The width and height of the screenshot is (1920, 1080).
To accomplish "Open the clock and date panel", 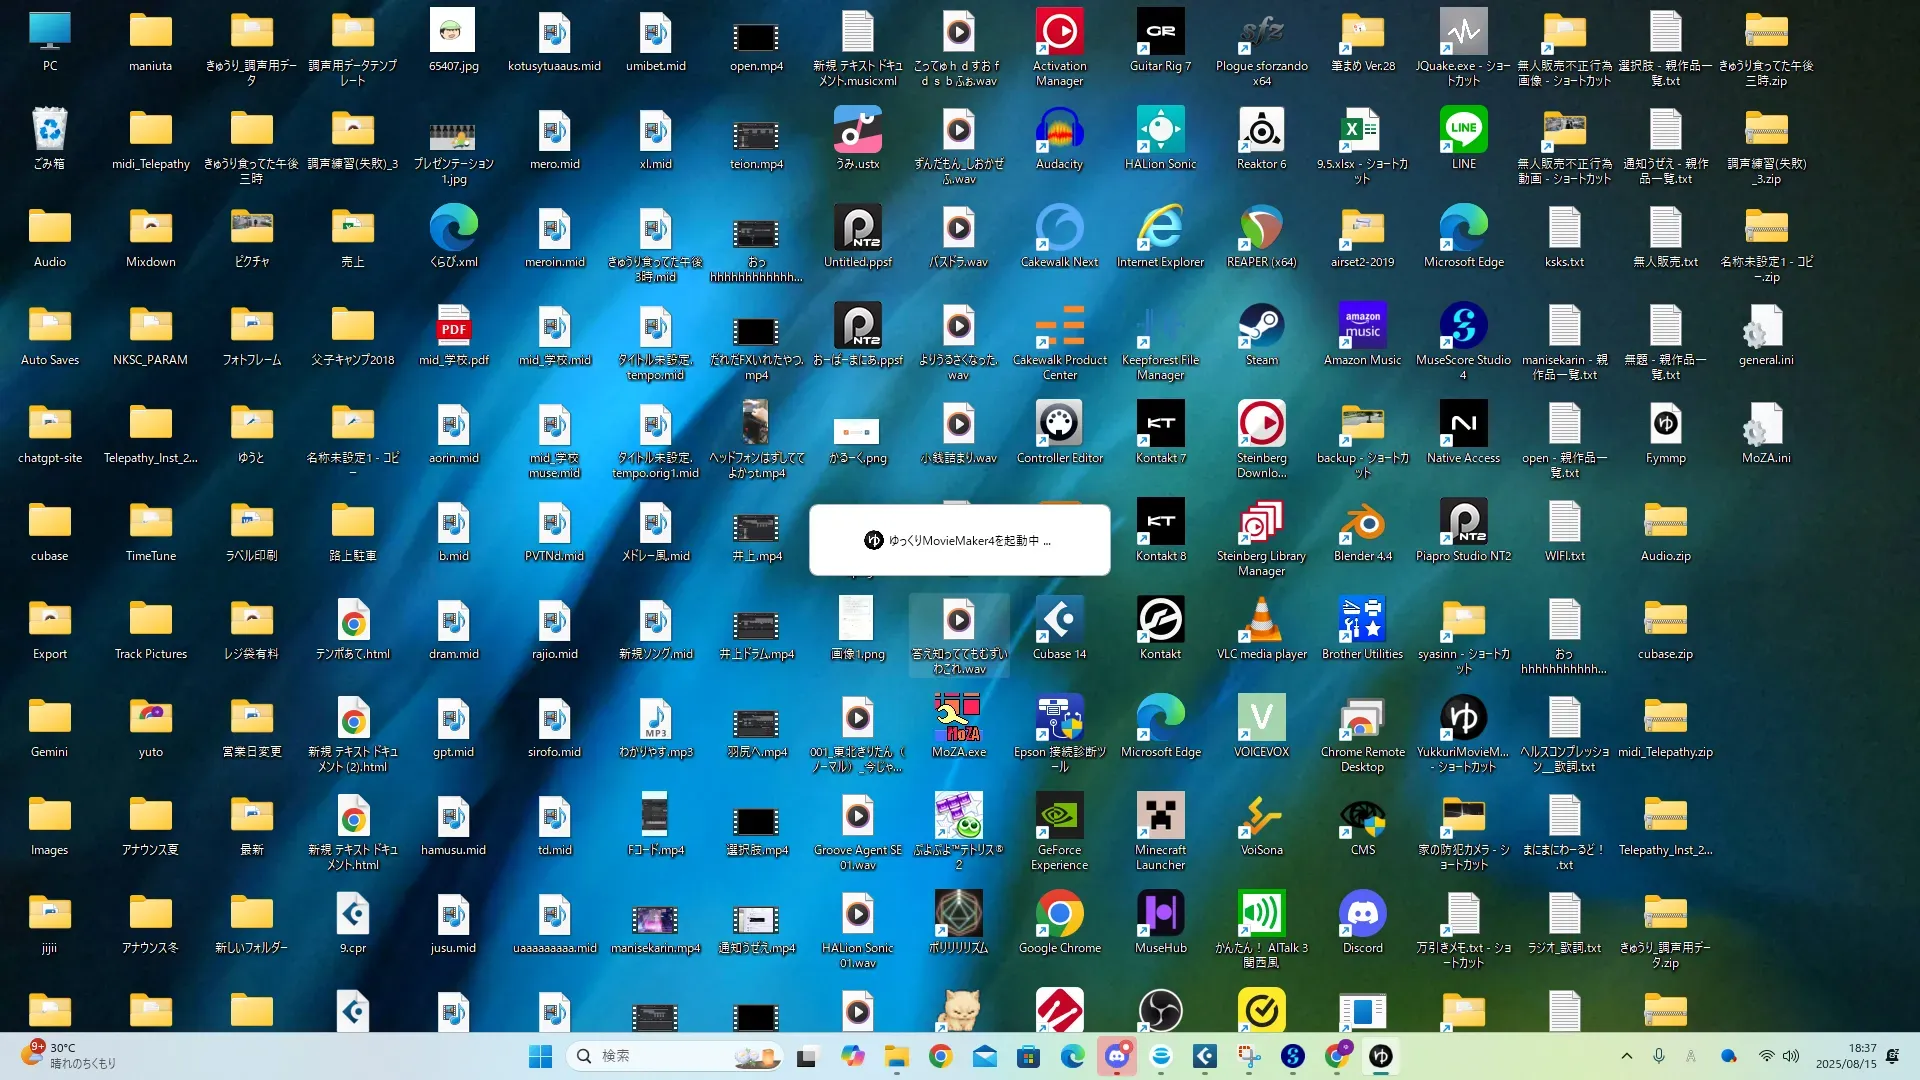I will point(1846,1056).
